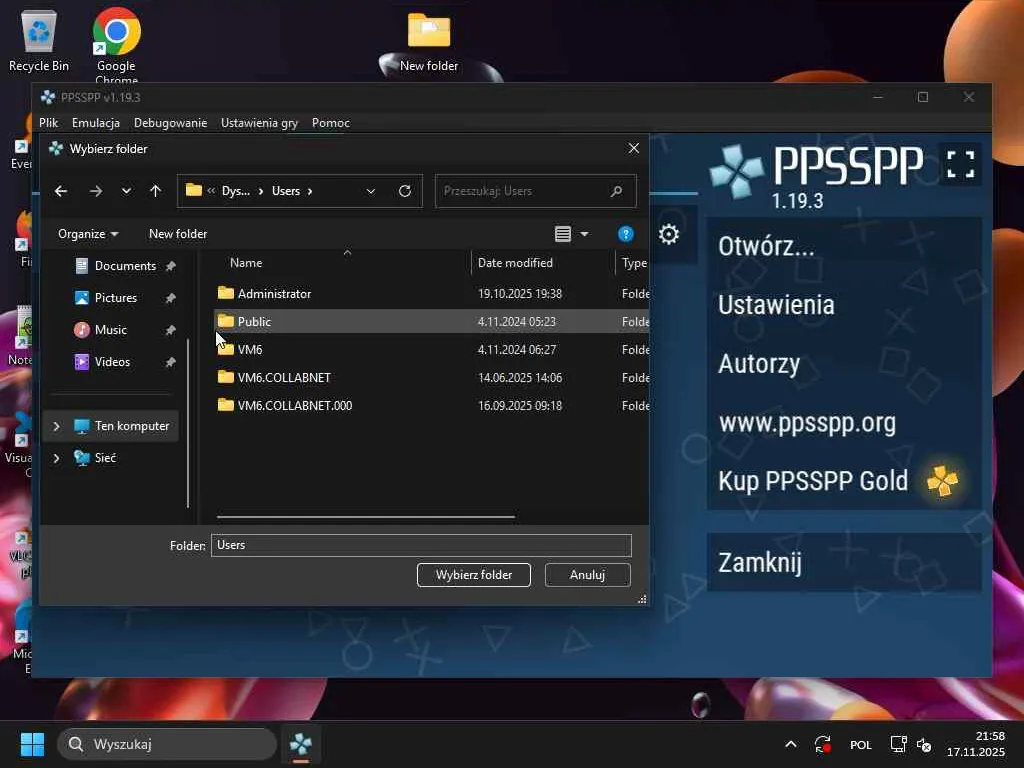The height and width of the screenshot is (768, 1024).
Task: Click the sync status tray icon
Action: (822, 744)
